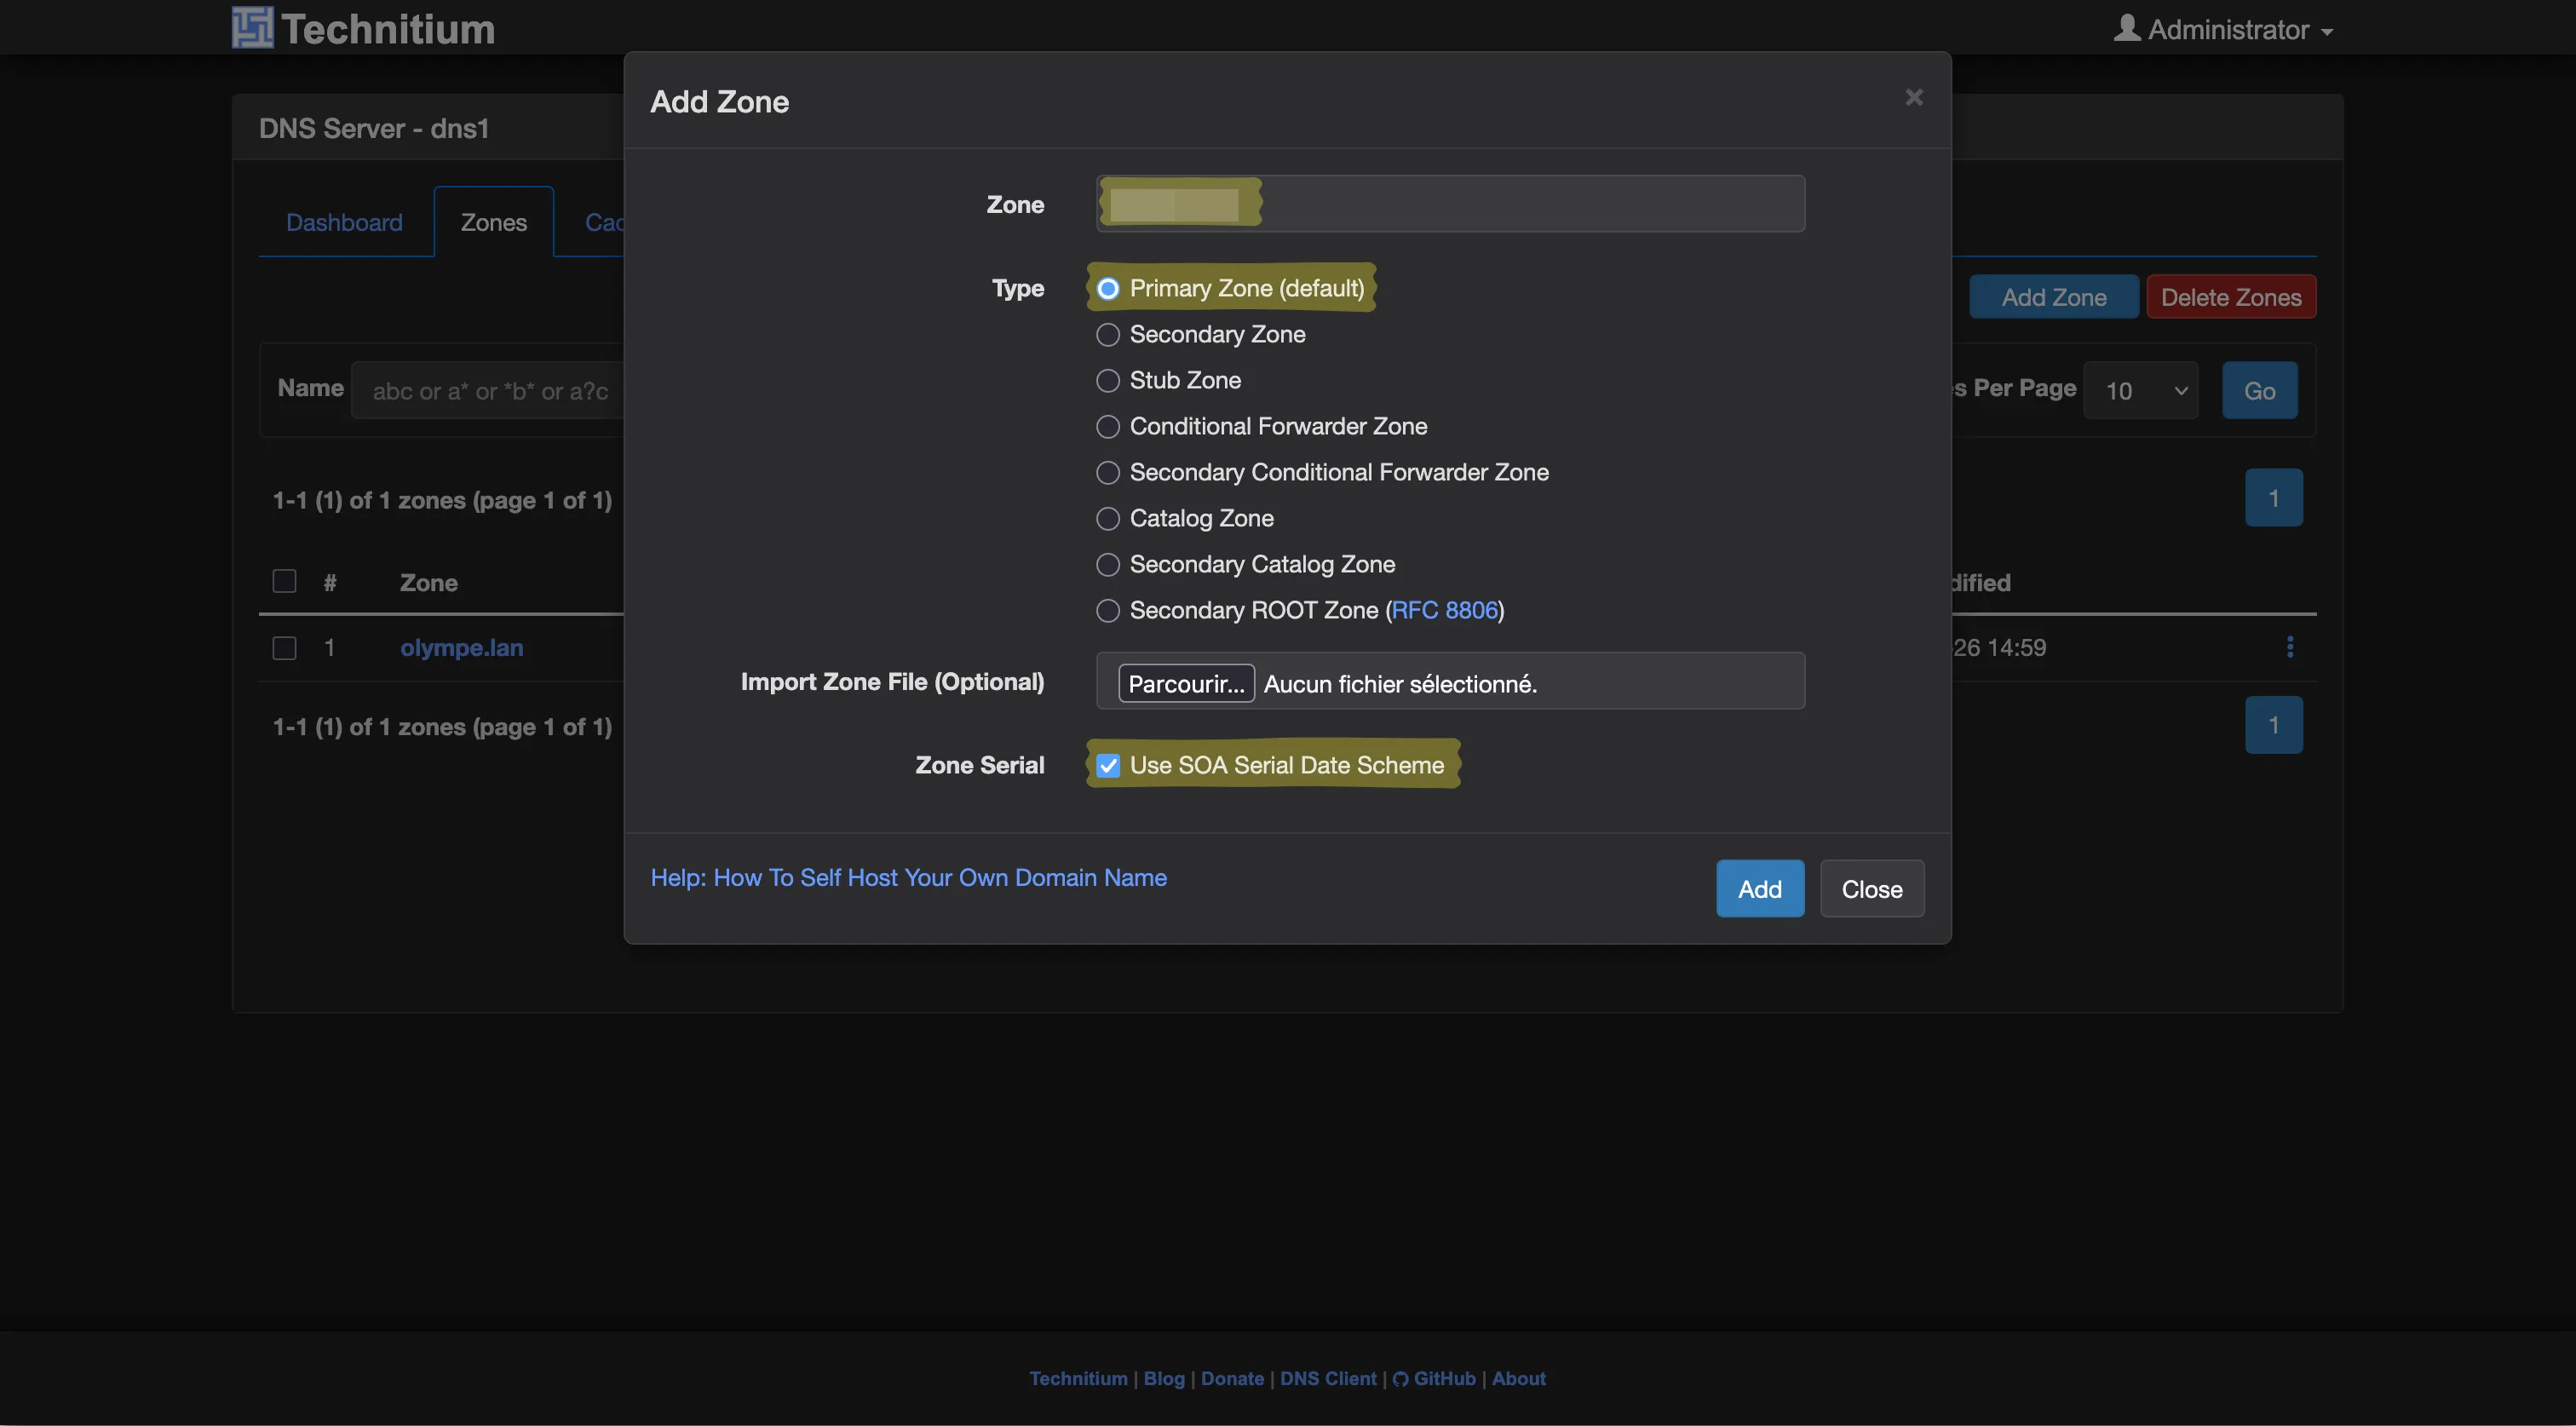Viewport: 2576px width, 1426px height.
Task: Choose Stub Zone radio option
Action: (x=1107, y=381)
